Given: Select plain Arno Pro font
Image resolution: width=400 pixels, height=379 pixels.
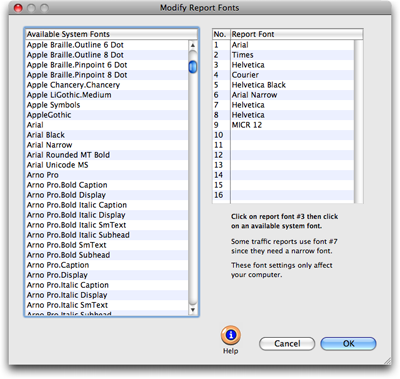Looking at the screenshot, I should point(107,175).
